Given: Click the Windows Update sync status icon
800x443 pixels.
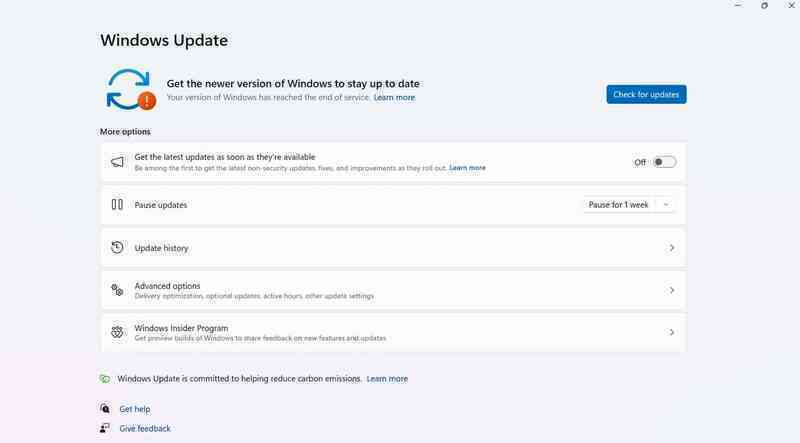Looking at the screenshot, I should point(131,90).
